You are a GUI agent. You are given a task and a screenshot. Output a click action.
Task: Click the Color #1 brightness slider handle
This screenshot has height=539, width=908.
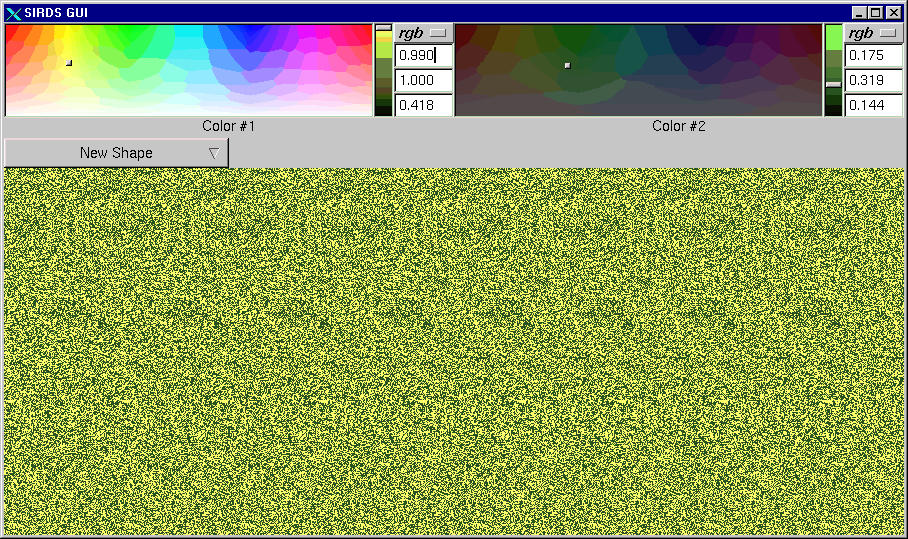coord(383,28)
